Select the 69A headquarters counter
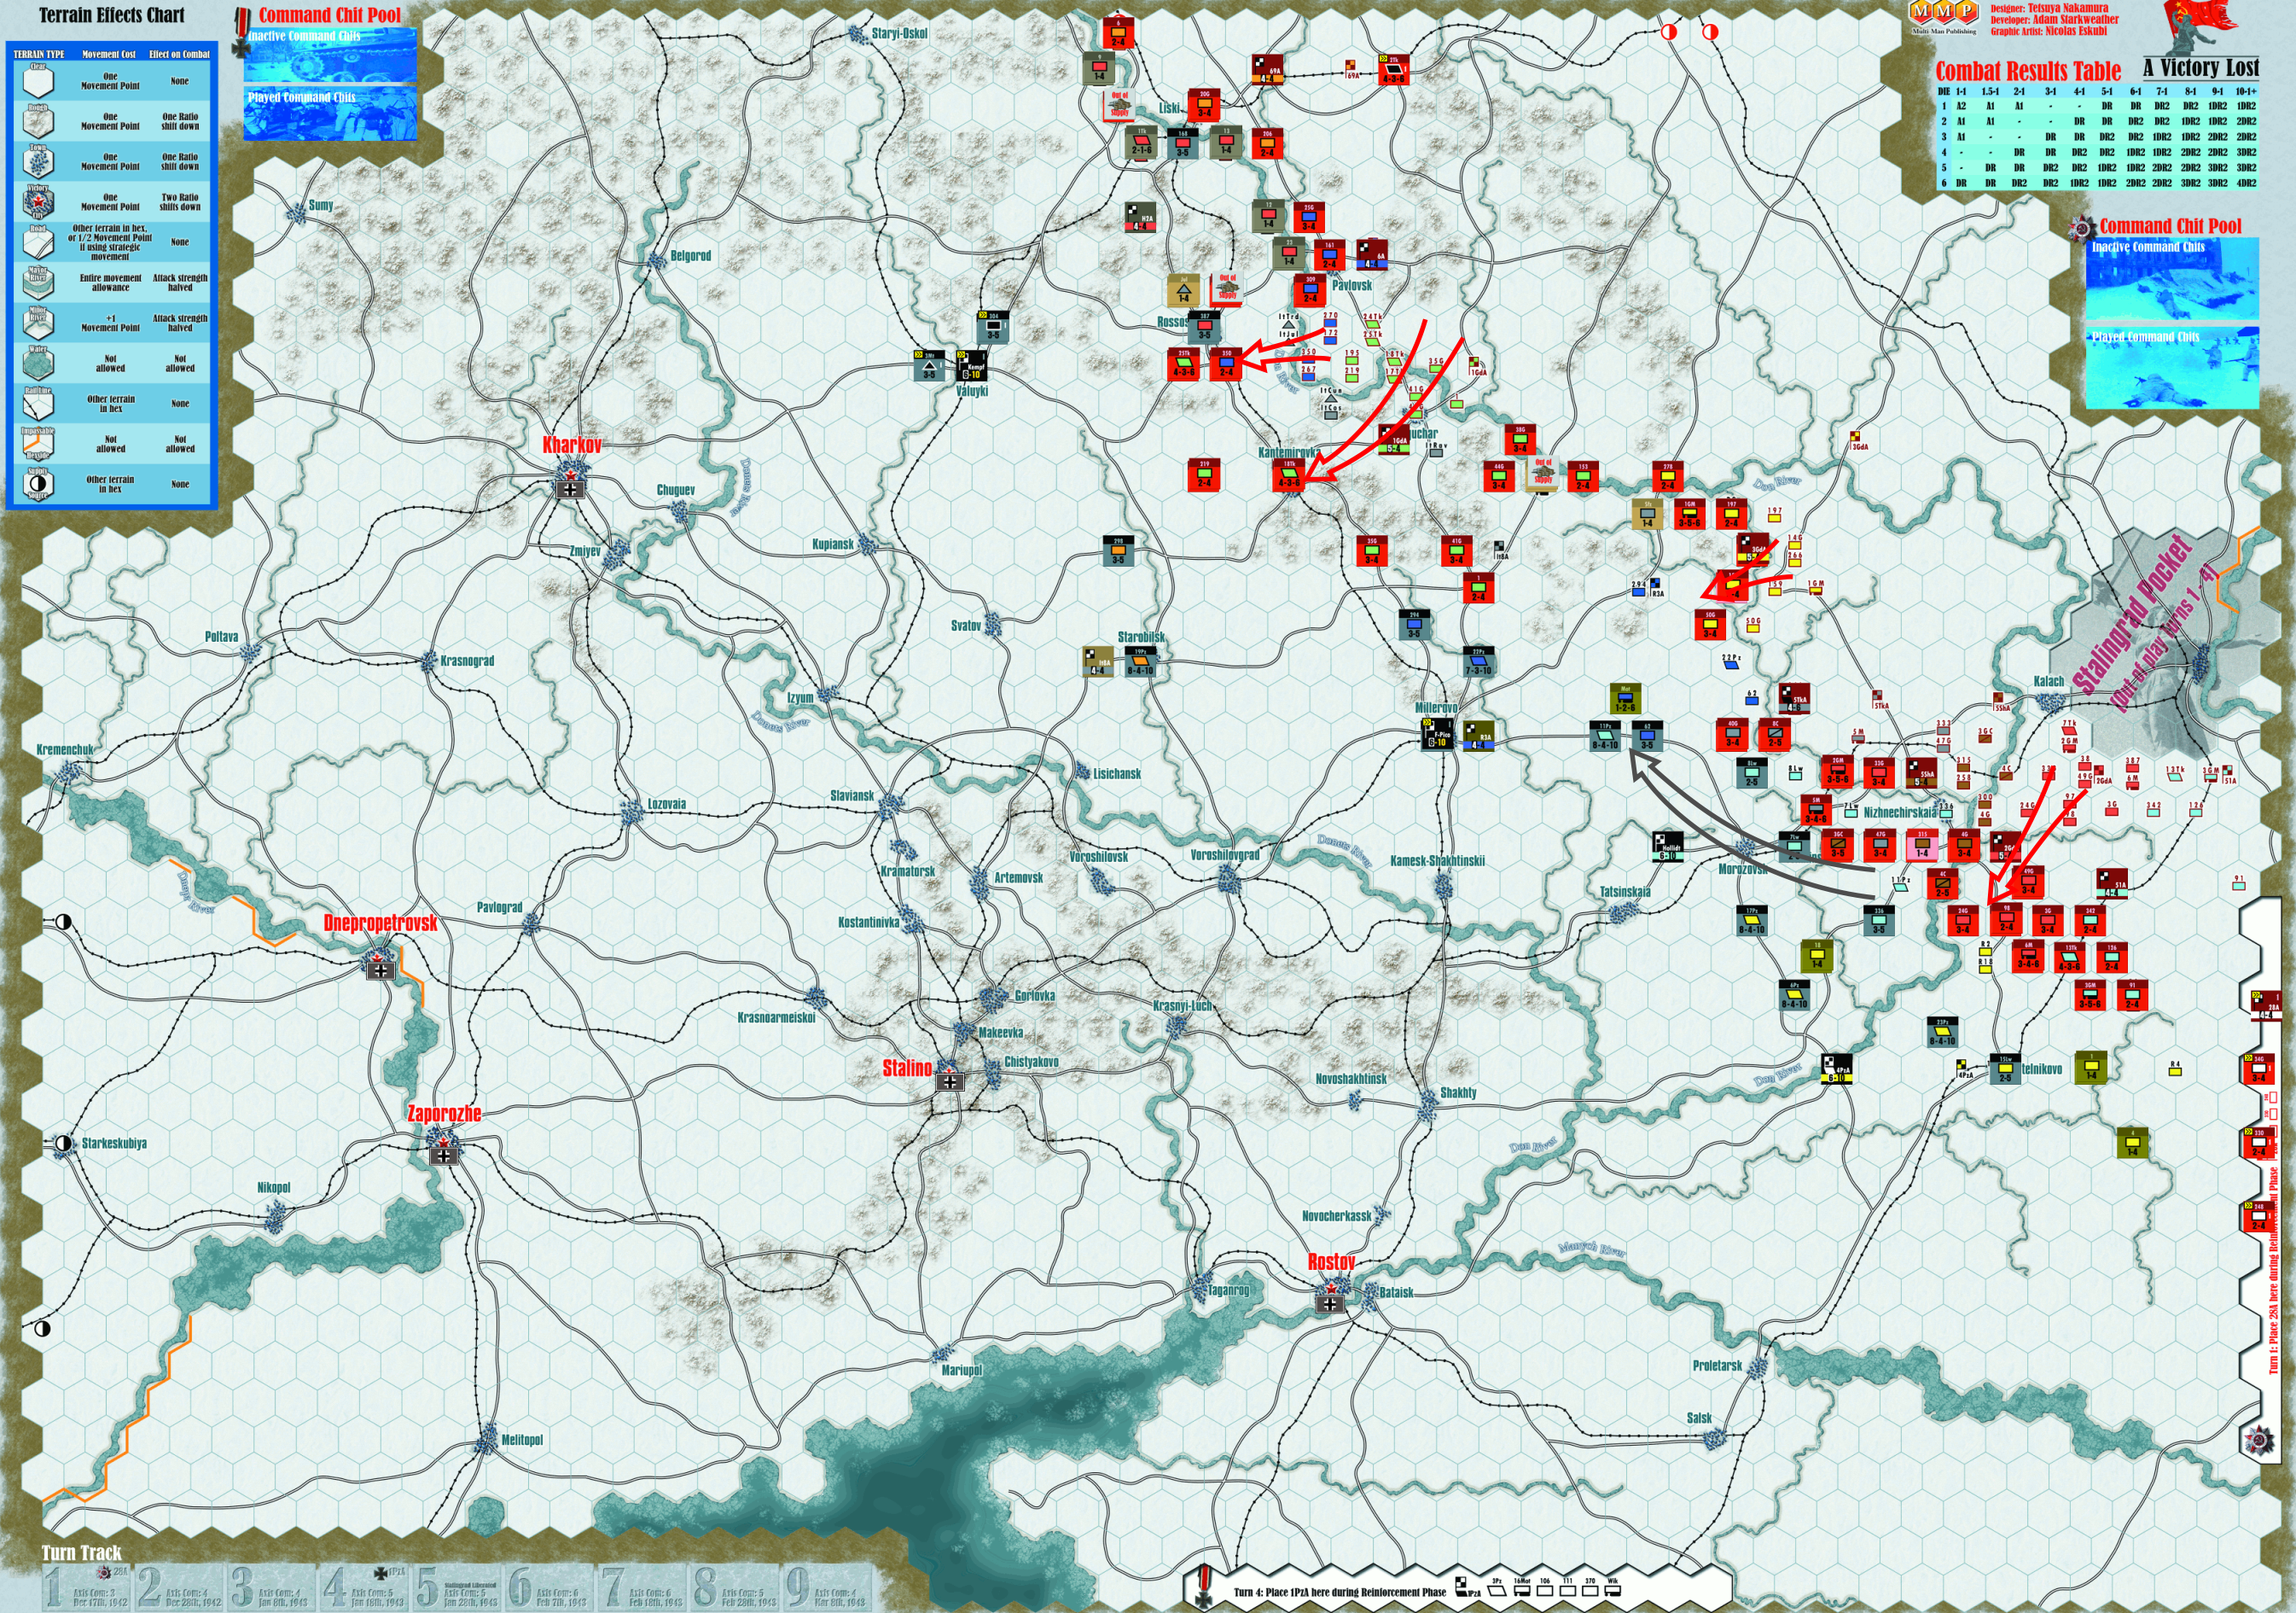 coord(1267,70)
